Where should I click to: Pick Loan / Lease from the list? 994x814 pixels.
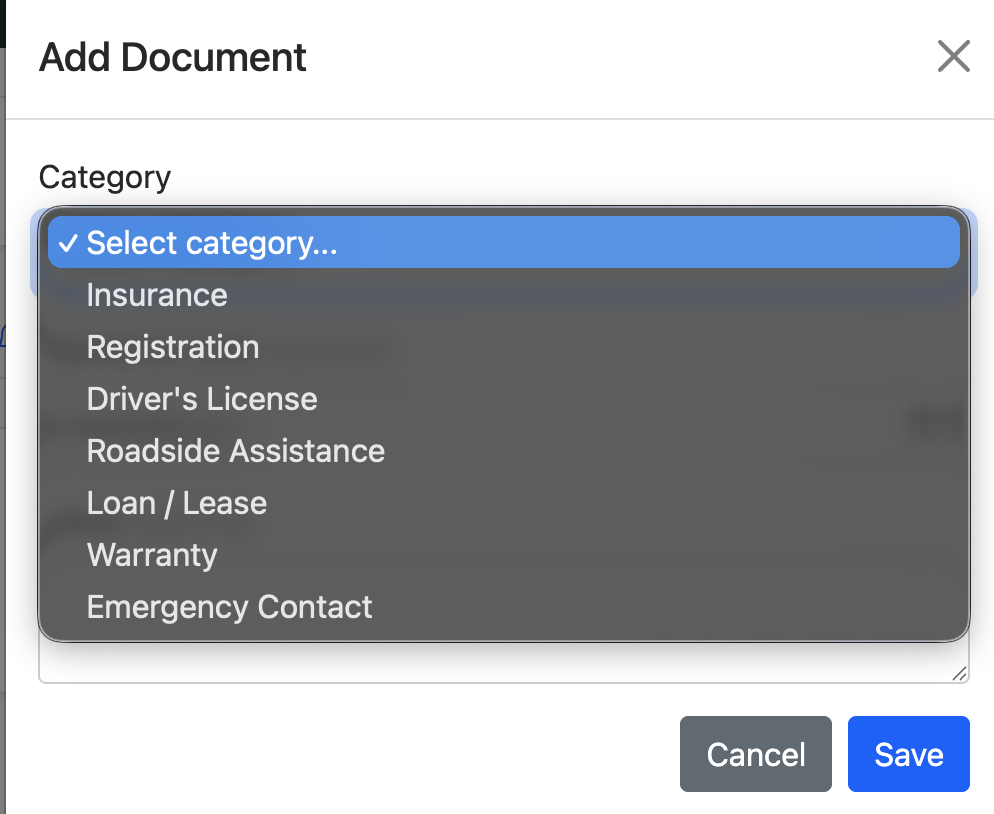pos(176,502)
